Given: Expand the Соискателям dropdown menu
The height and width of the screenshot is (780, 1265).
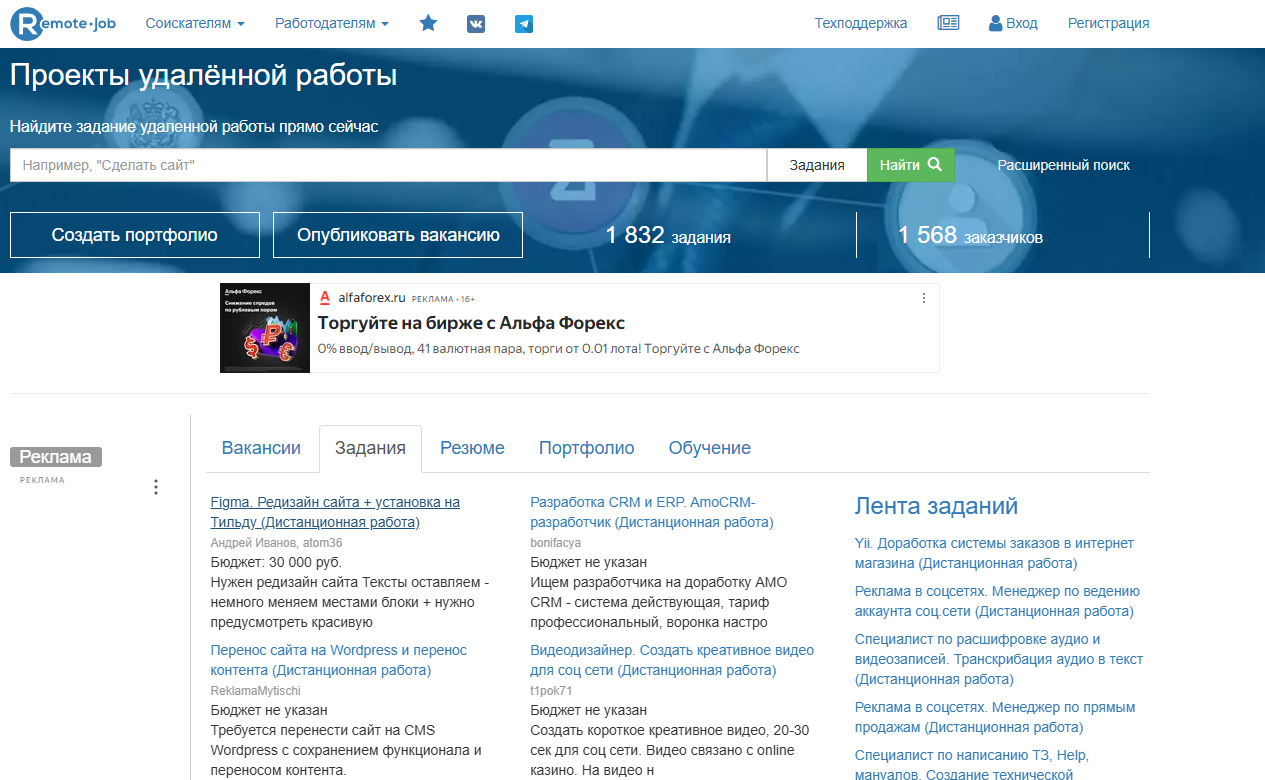Looking at the screenshot, I should [x=195, y=23].
